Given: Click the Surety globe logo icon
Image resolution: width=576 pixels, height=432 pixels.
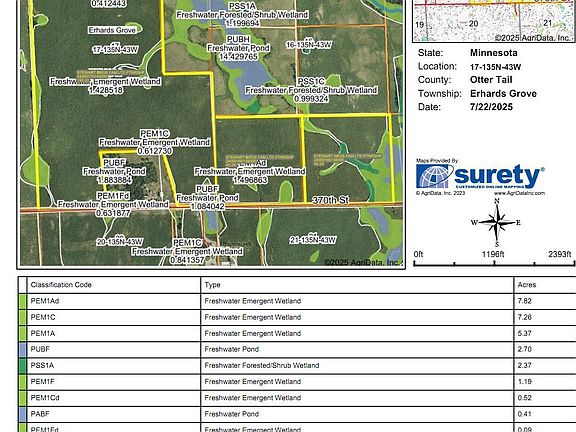Looking at the screenshot, I should click(x=435, y=177).
